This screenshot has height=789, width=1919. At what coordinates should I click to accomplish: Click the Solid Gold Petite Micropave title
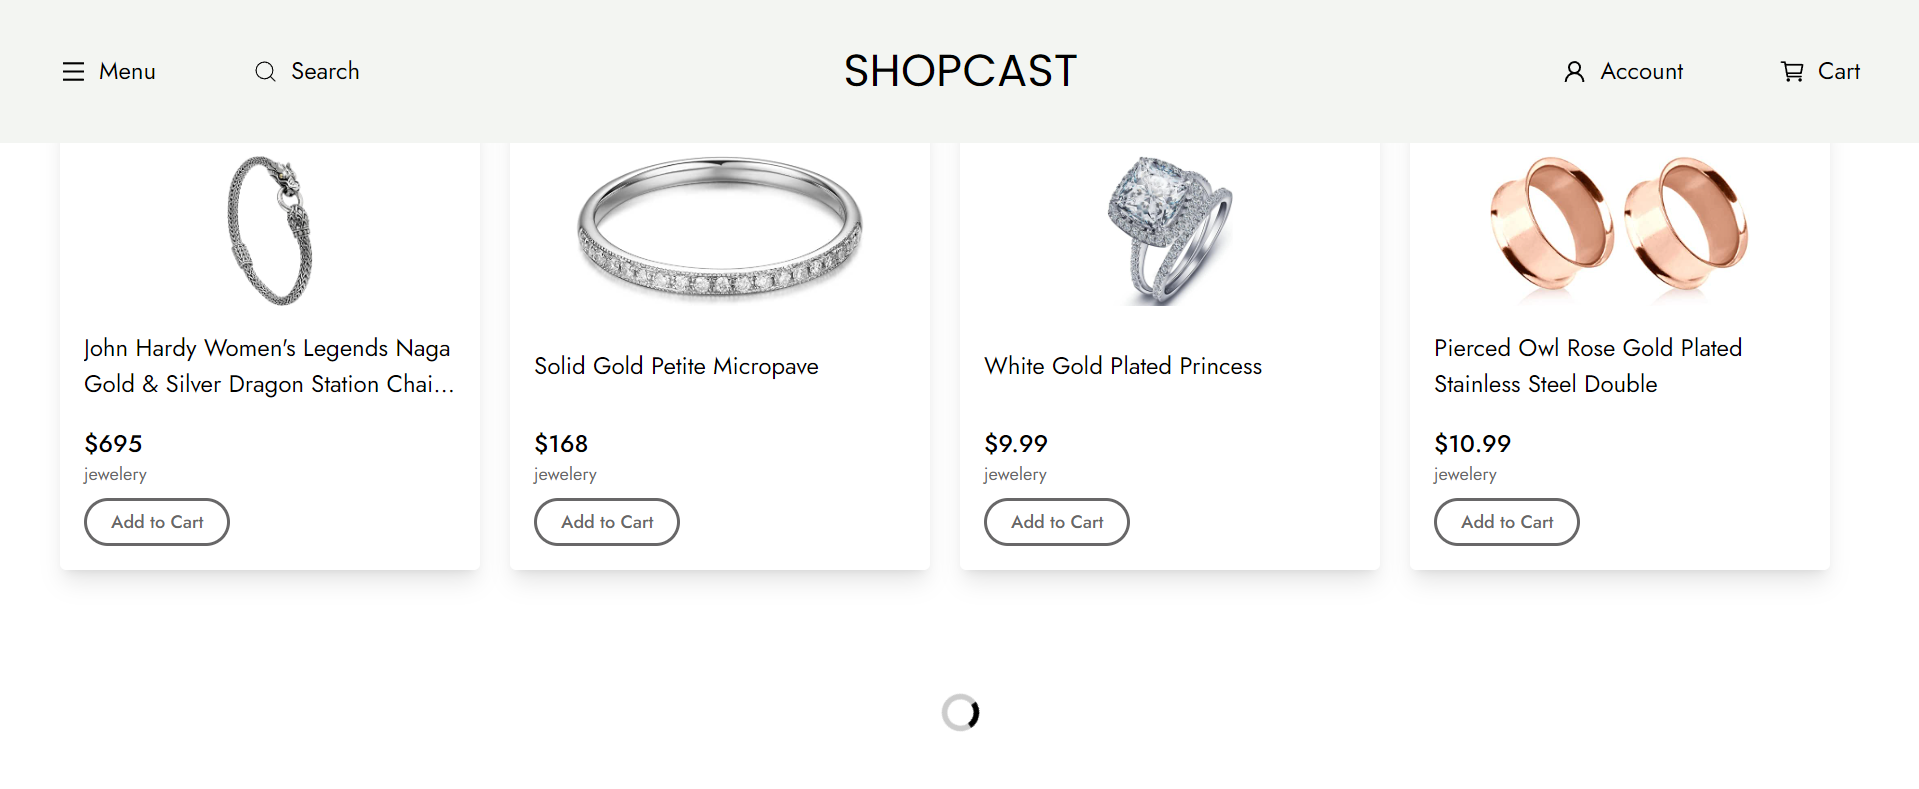[x=676, y=366]
